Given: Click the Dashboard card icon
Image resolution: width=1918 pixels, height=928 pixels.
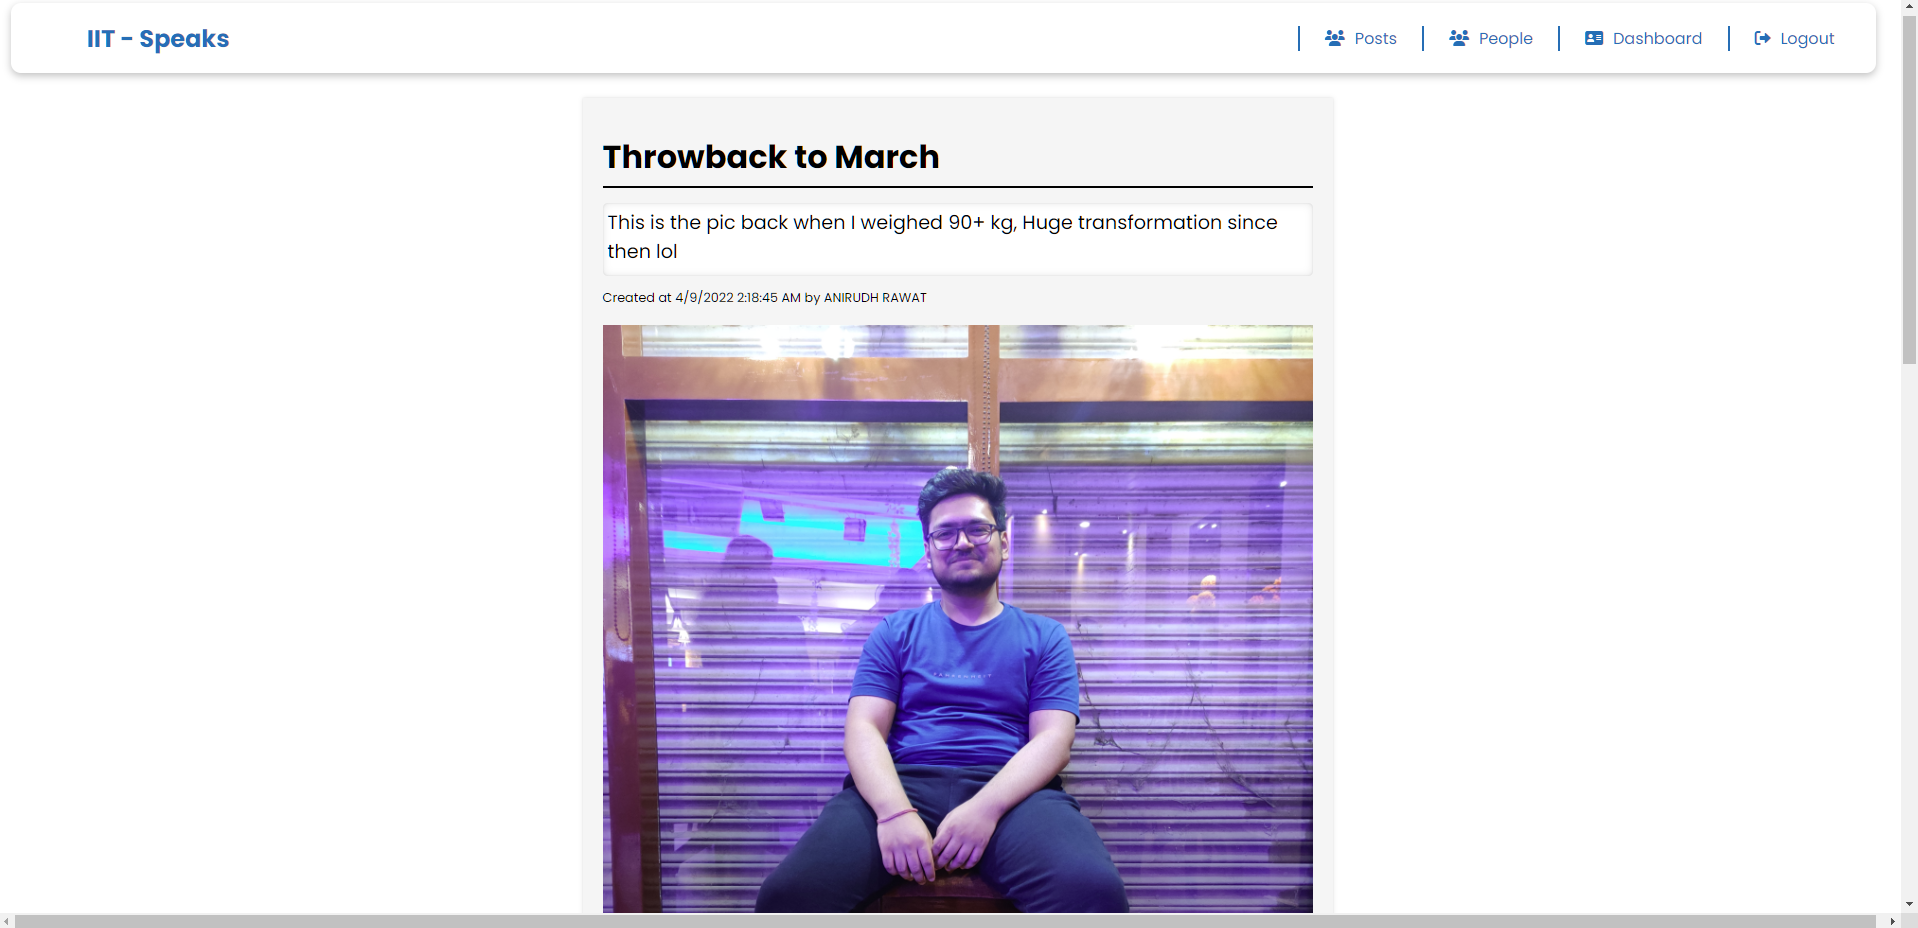Looking at the screenshot, I should click(x=1594, y=38).
